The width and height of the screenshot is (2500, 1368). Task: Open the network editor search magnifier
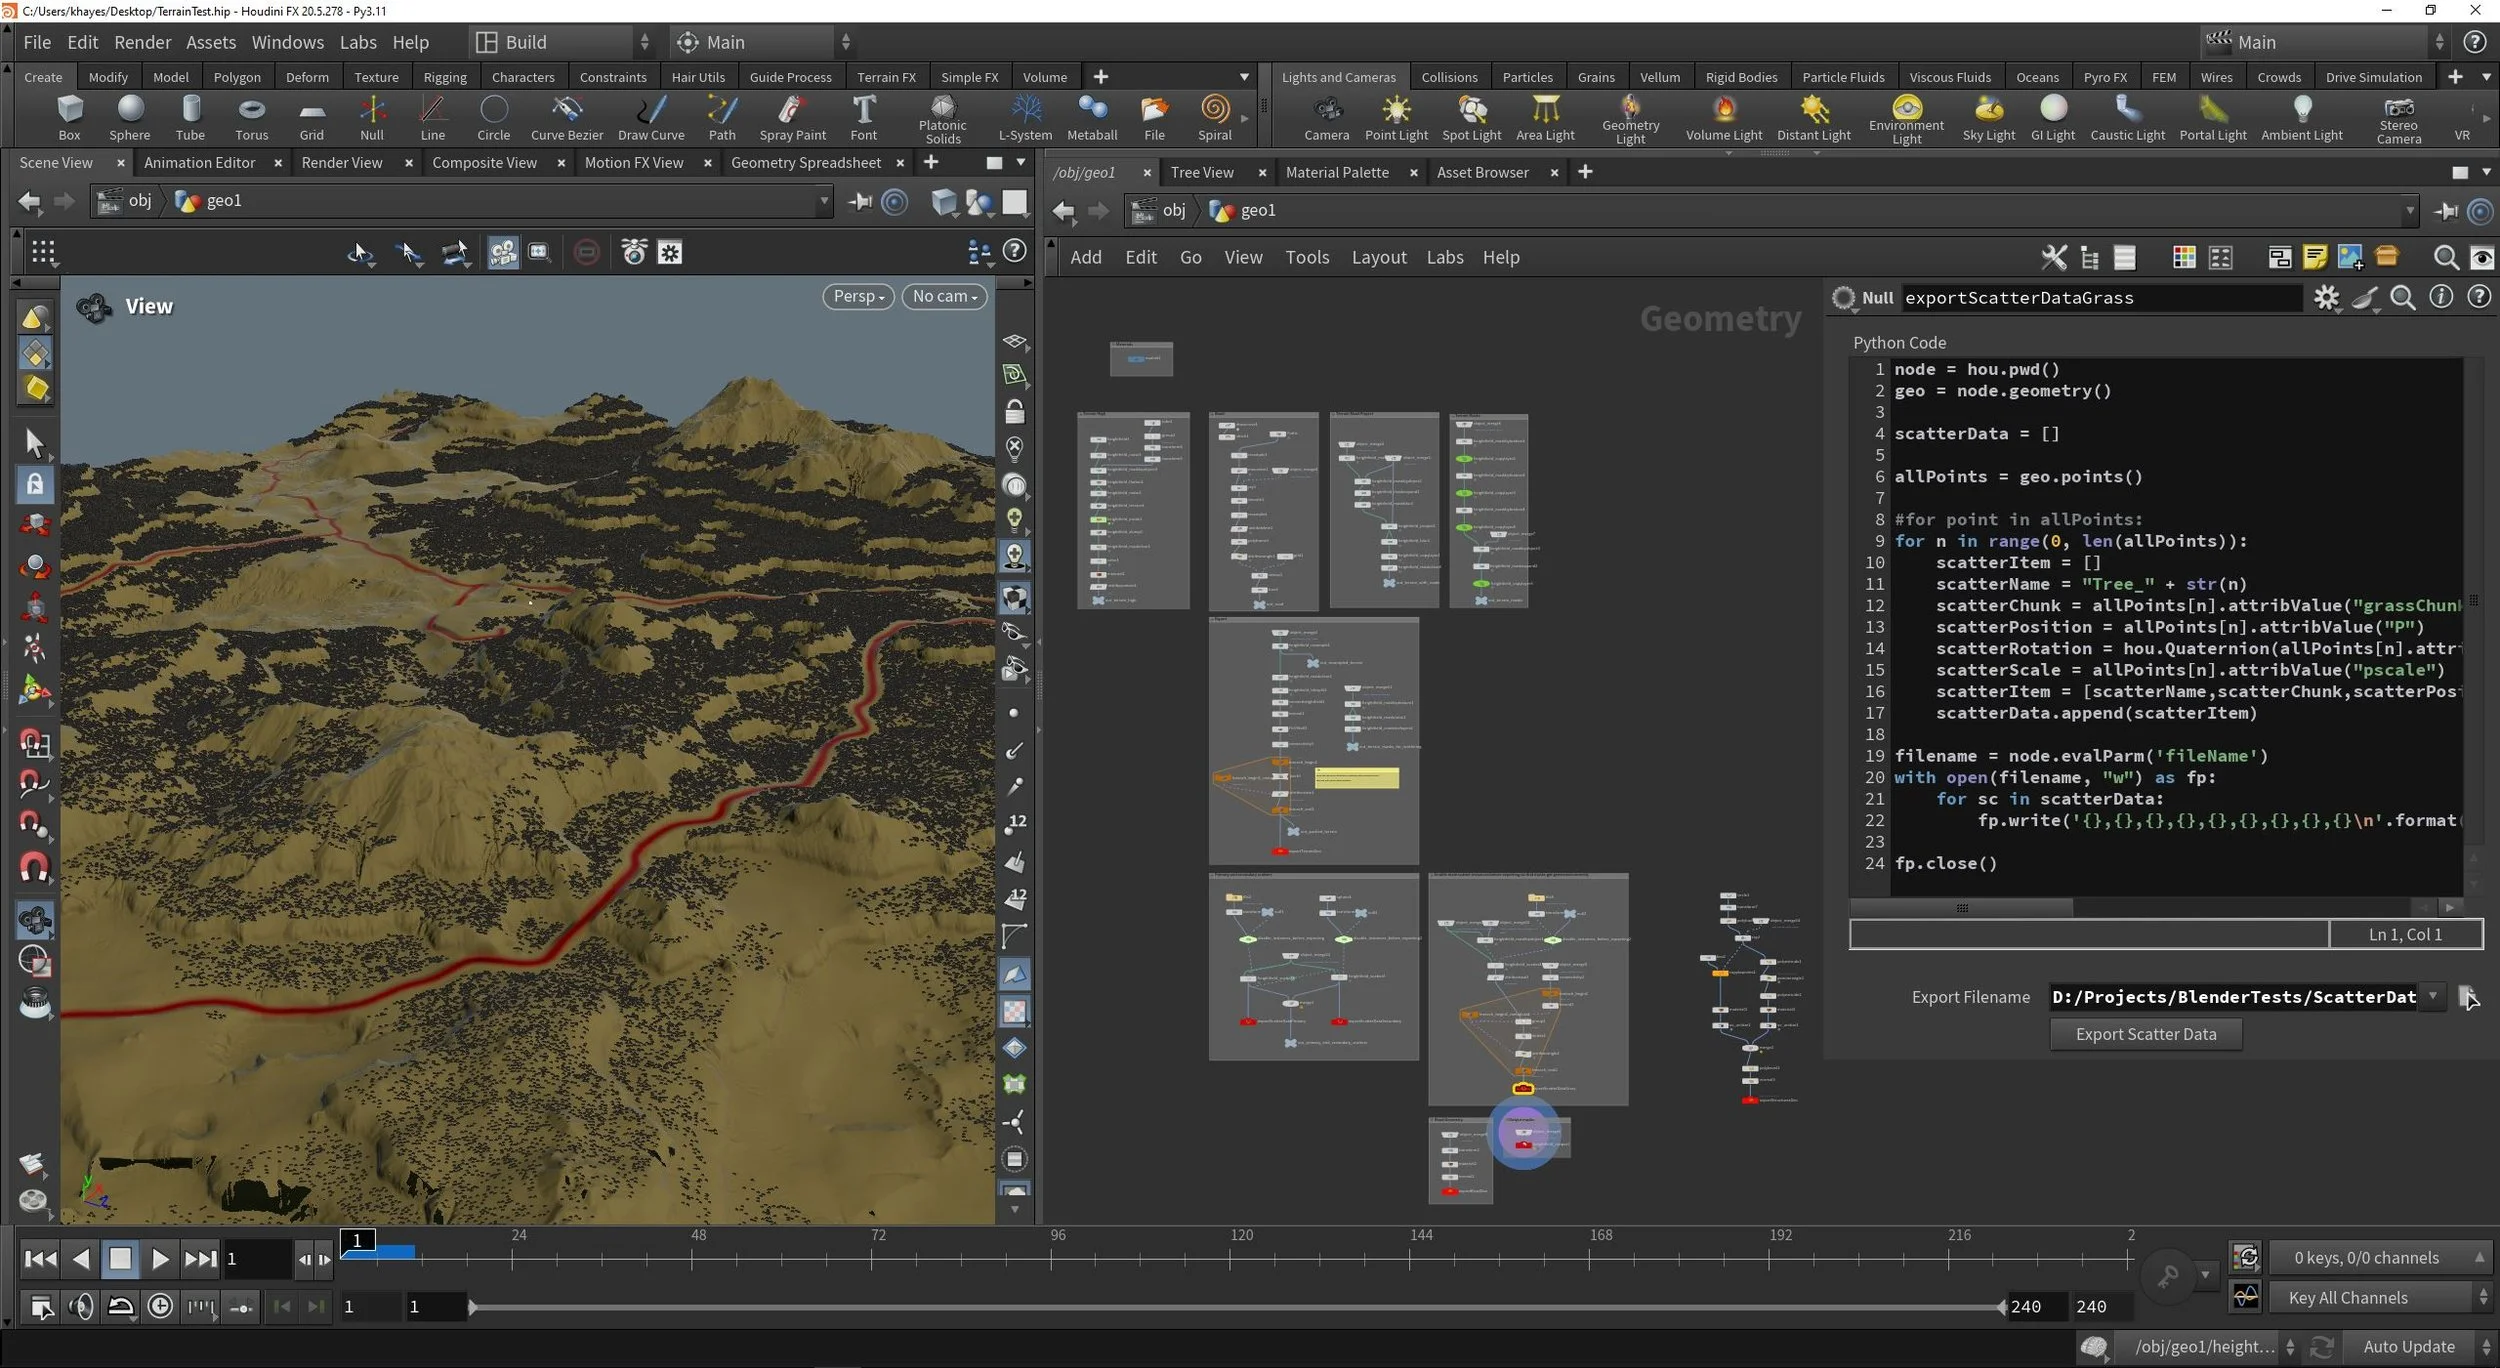pos(2445,258)
